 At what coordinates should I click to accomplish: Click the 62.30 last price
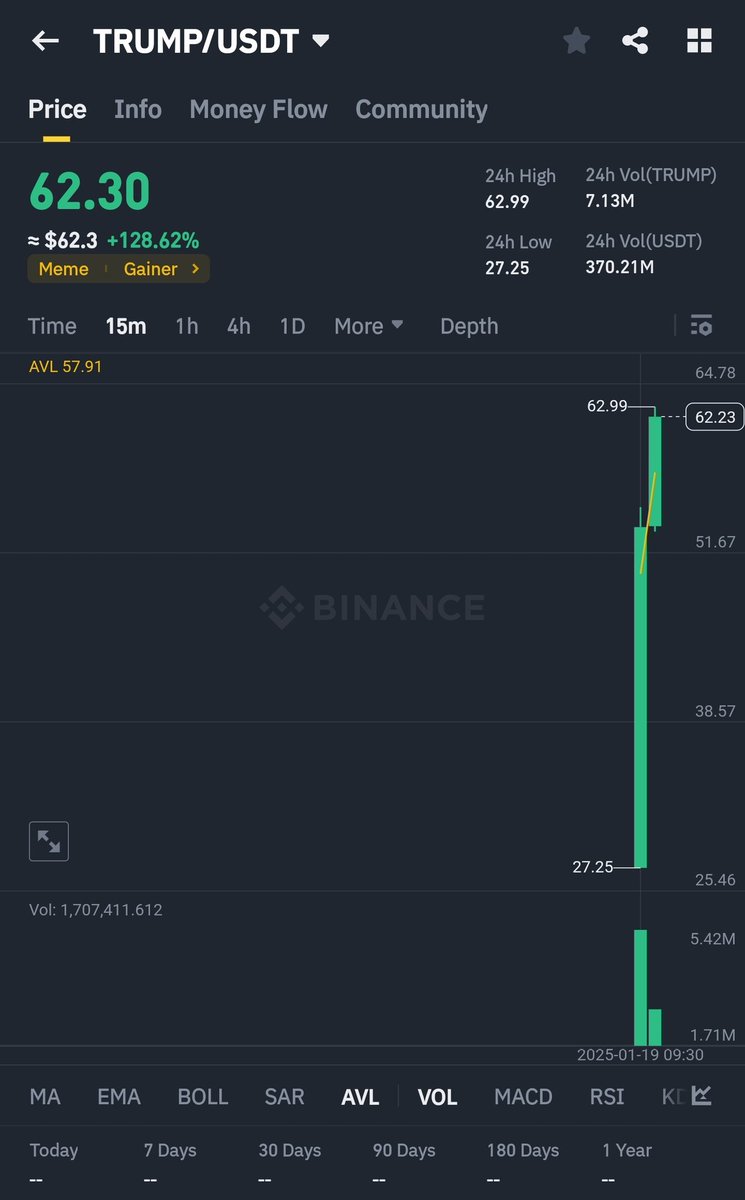[89, 191]
